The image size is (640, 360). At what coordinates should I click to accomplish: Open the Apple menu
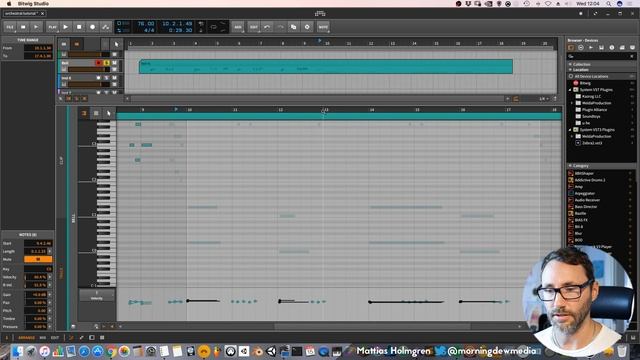(9, 4)
